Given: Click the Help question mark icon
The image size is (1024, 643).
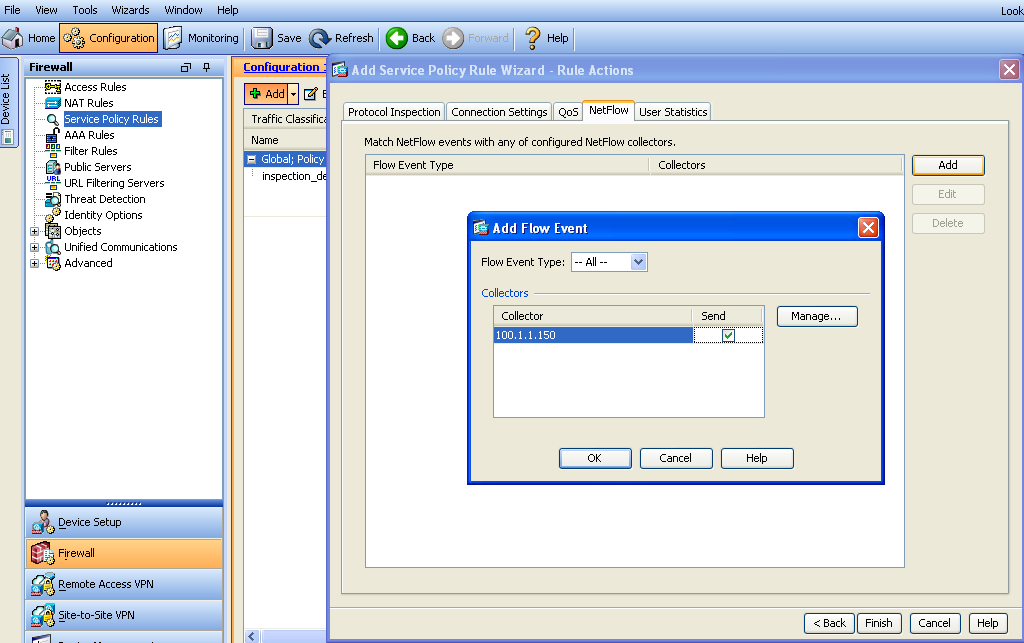Looking at the screenshot, I should (533, 38).
